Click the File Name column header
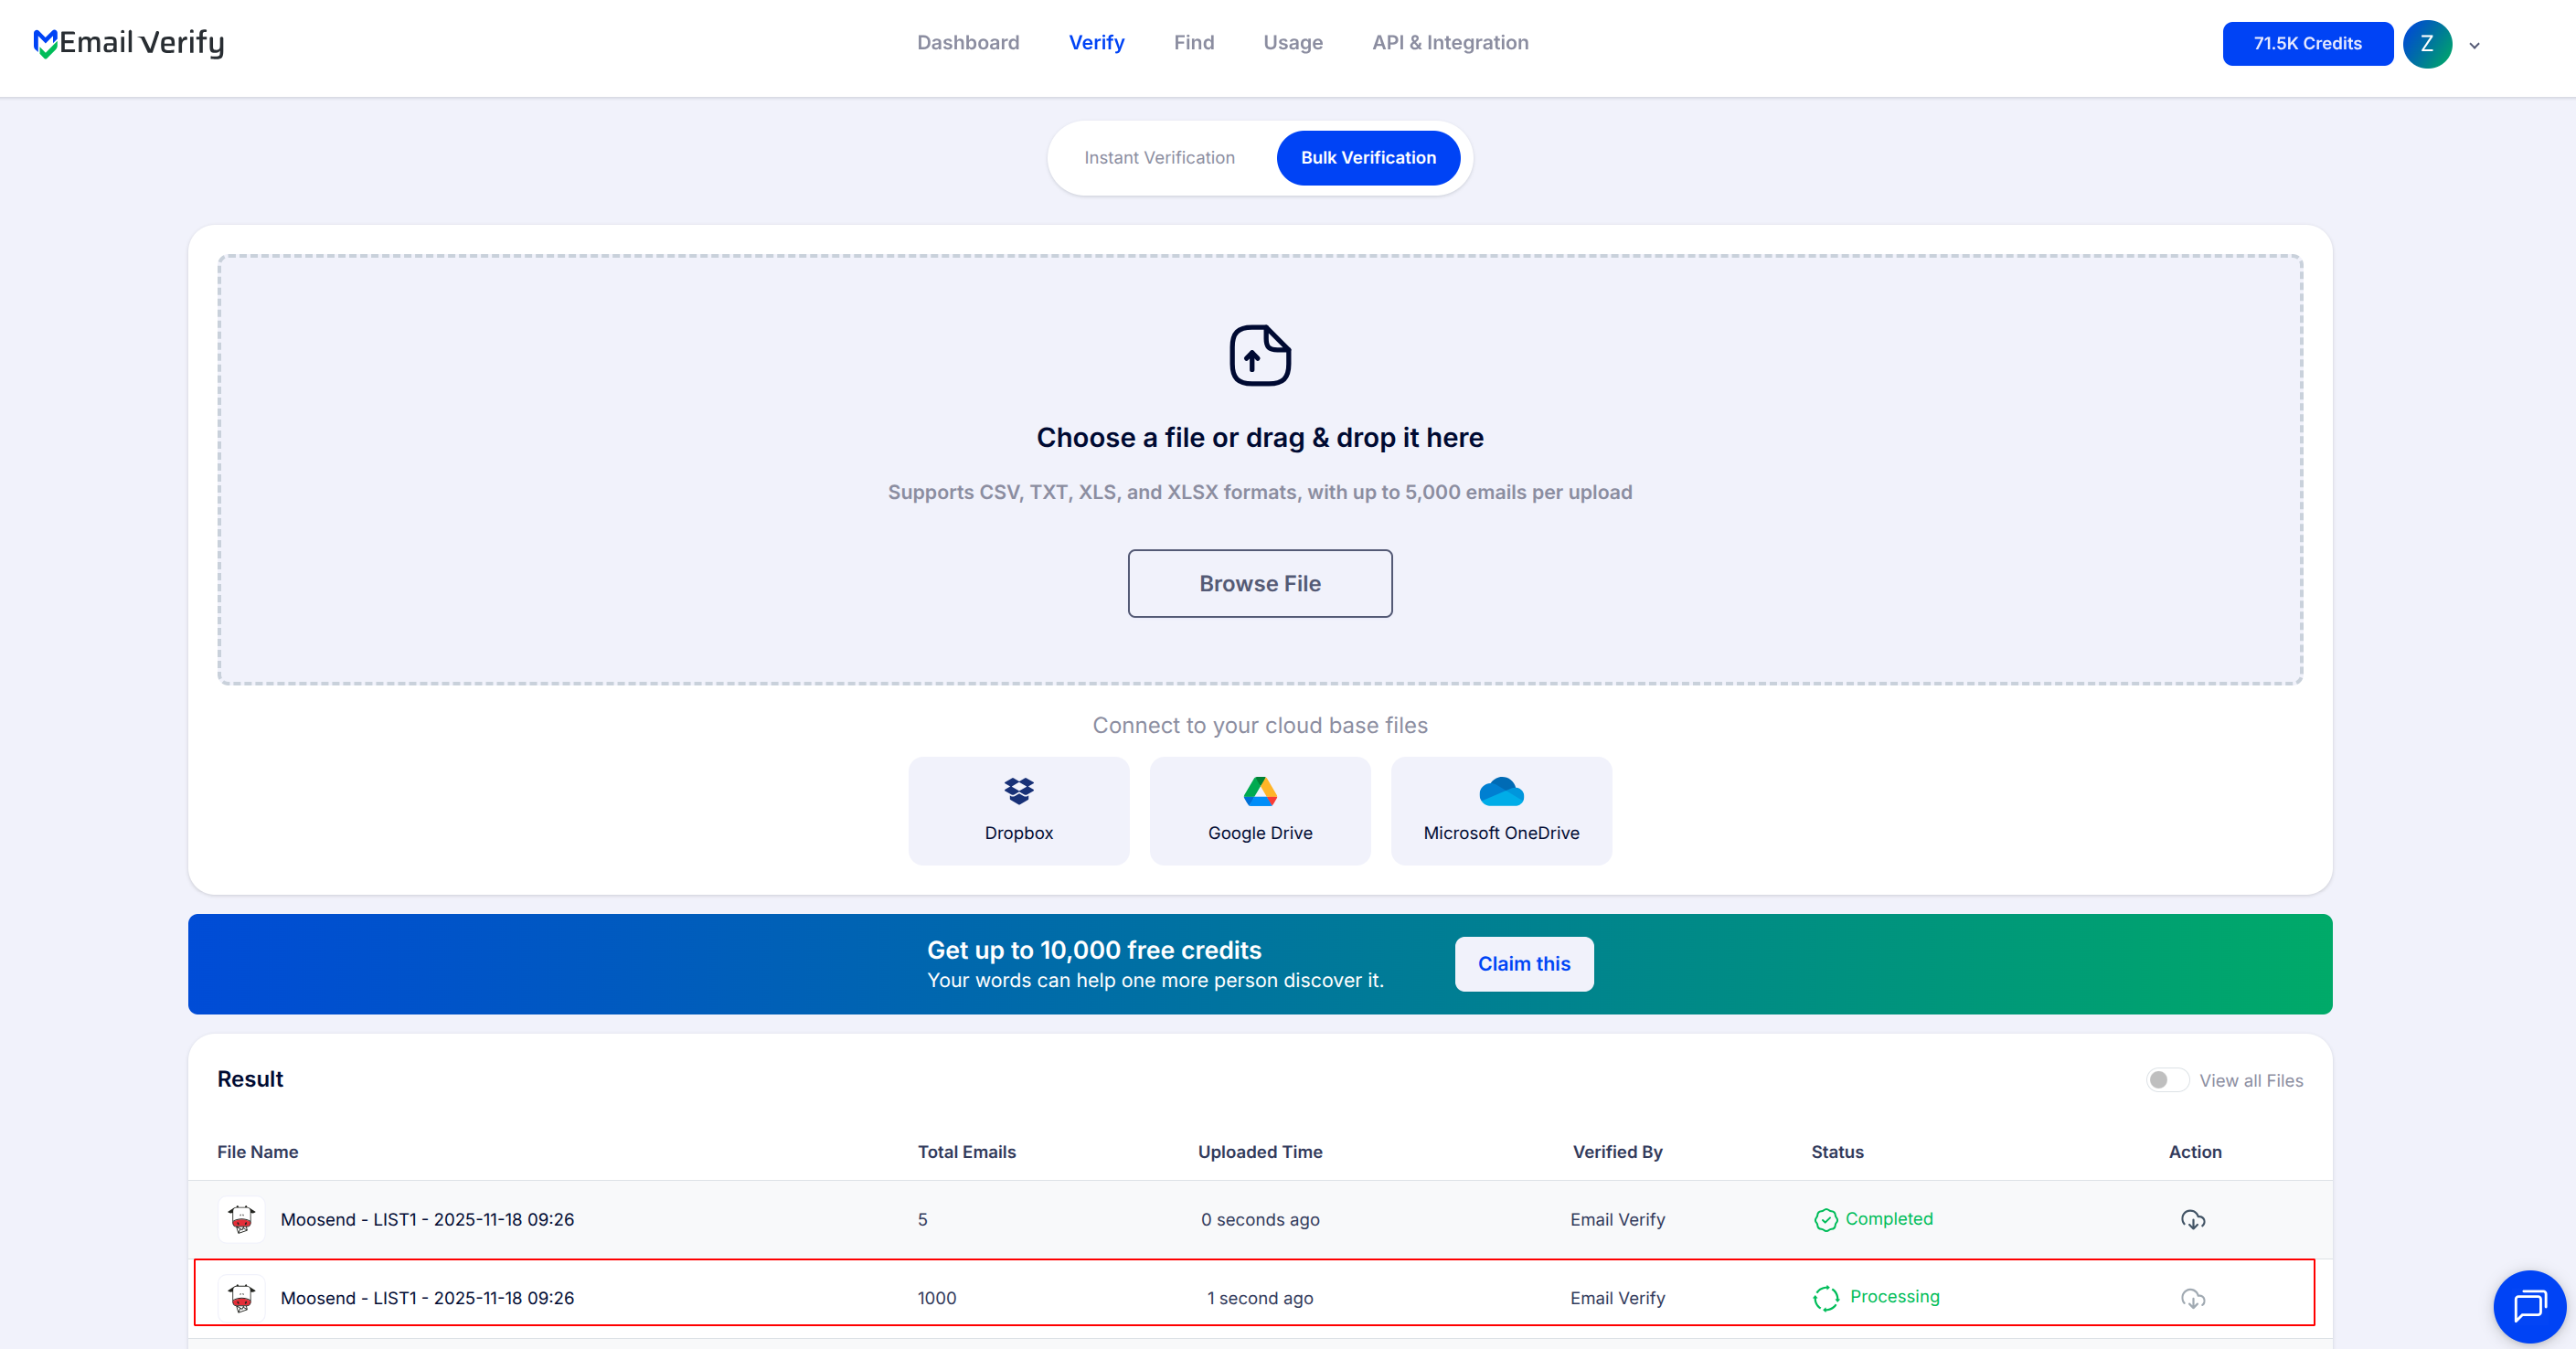The image size is (2576, 1349). [258, 1152]
